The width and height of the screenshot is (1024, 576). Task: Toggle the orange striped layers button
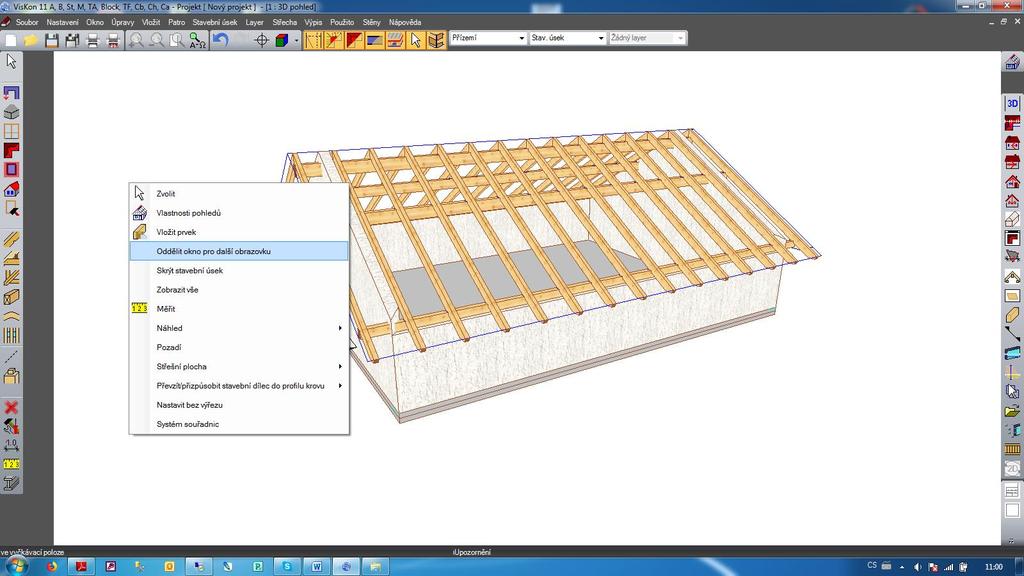[x=395, y=40]
